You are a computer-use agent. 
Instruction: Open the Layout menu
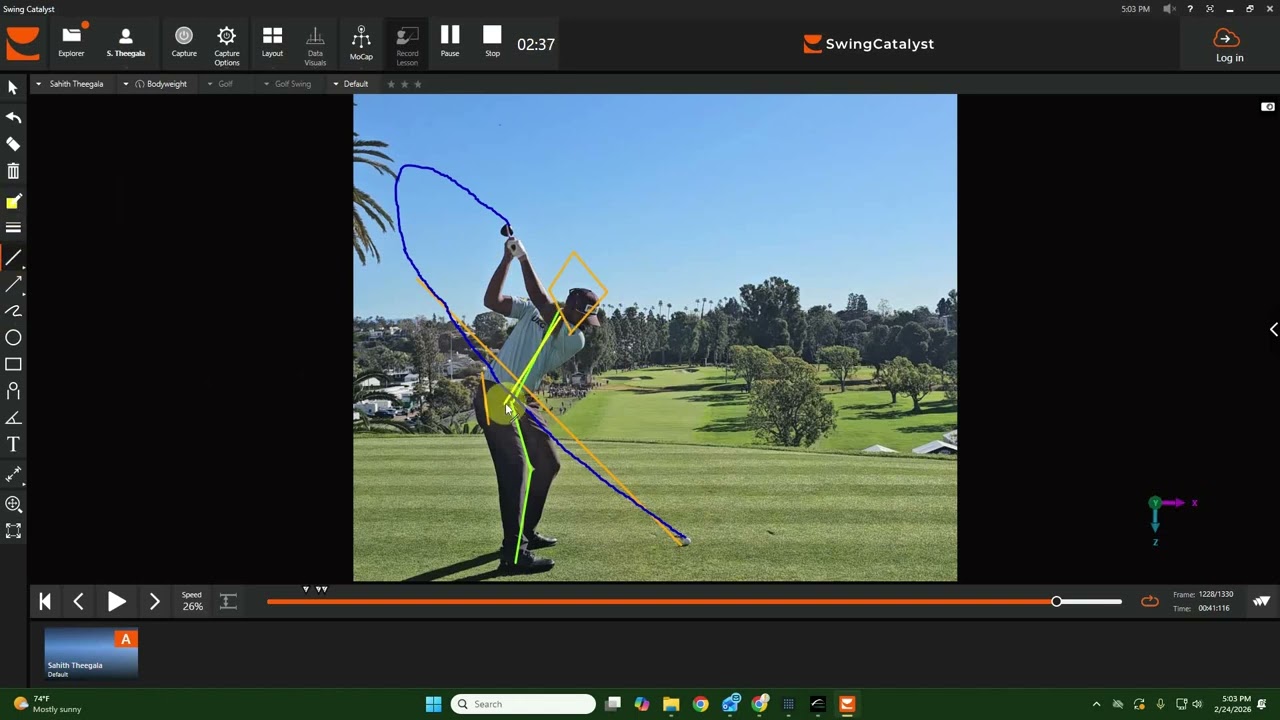click(x=272, y=43)
